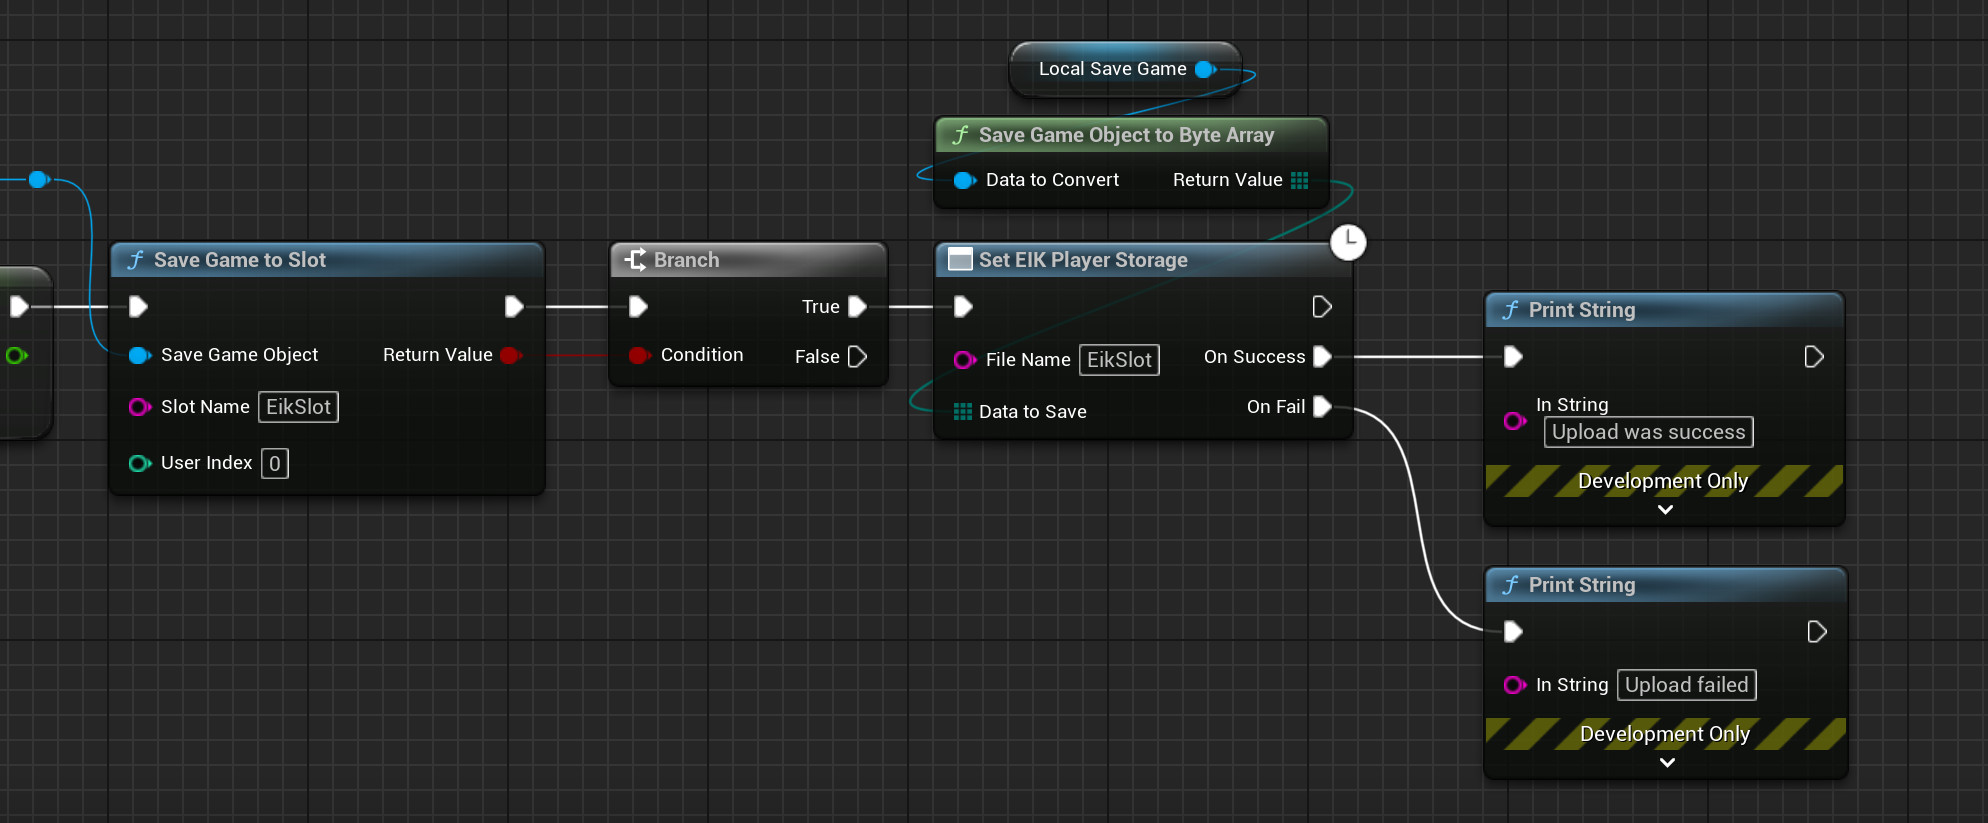This screenshot has width=1988, height=823.
Task: Click the On Success execution pin
Action: pyautogui.click(x=1321, y=357)
